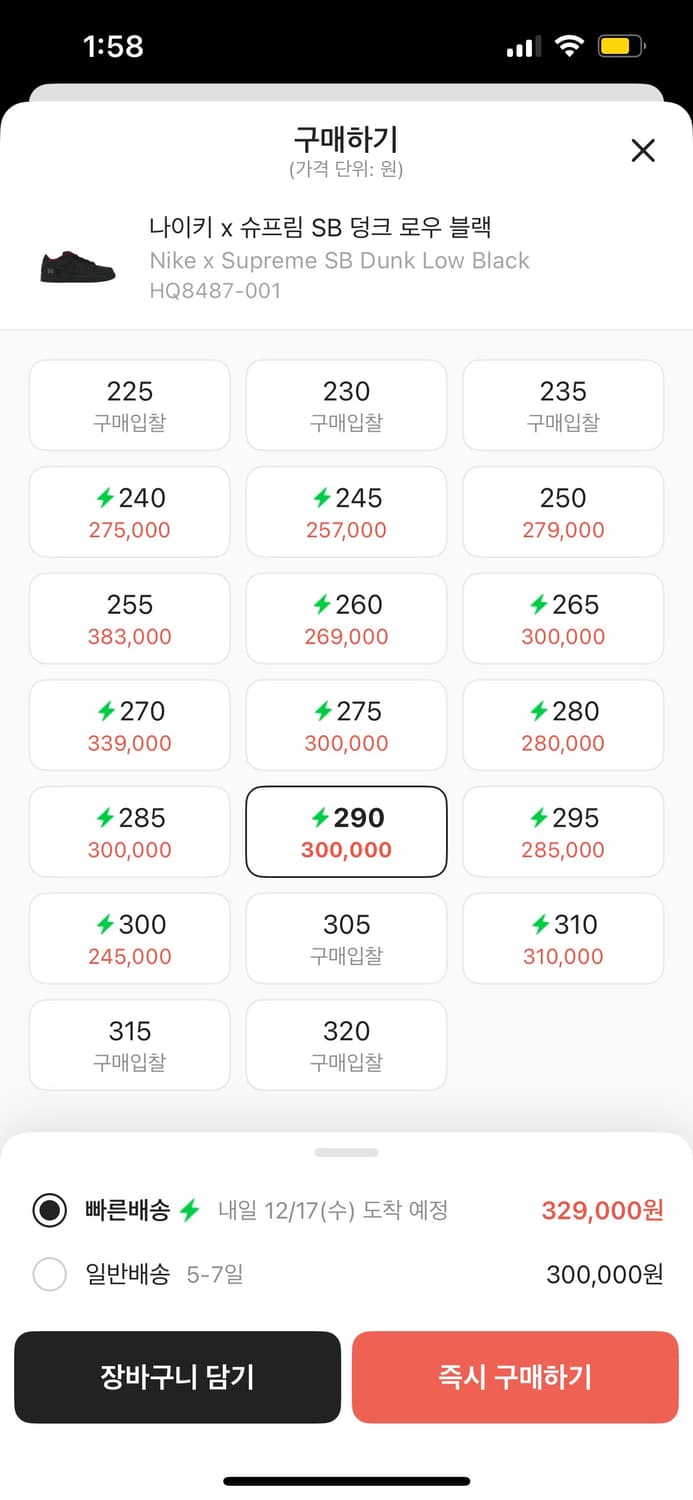Select size 260 fast delivery option
The width and height of the screenshot is (693, 1500).
pyautogui.click(x=346, y=619)
